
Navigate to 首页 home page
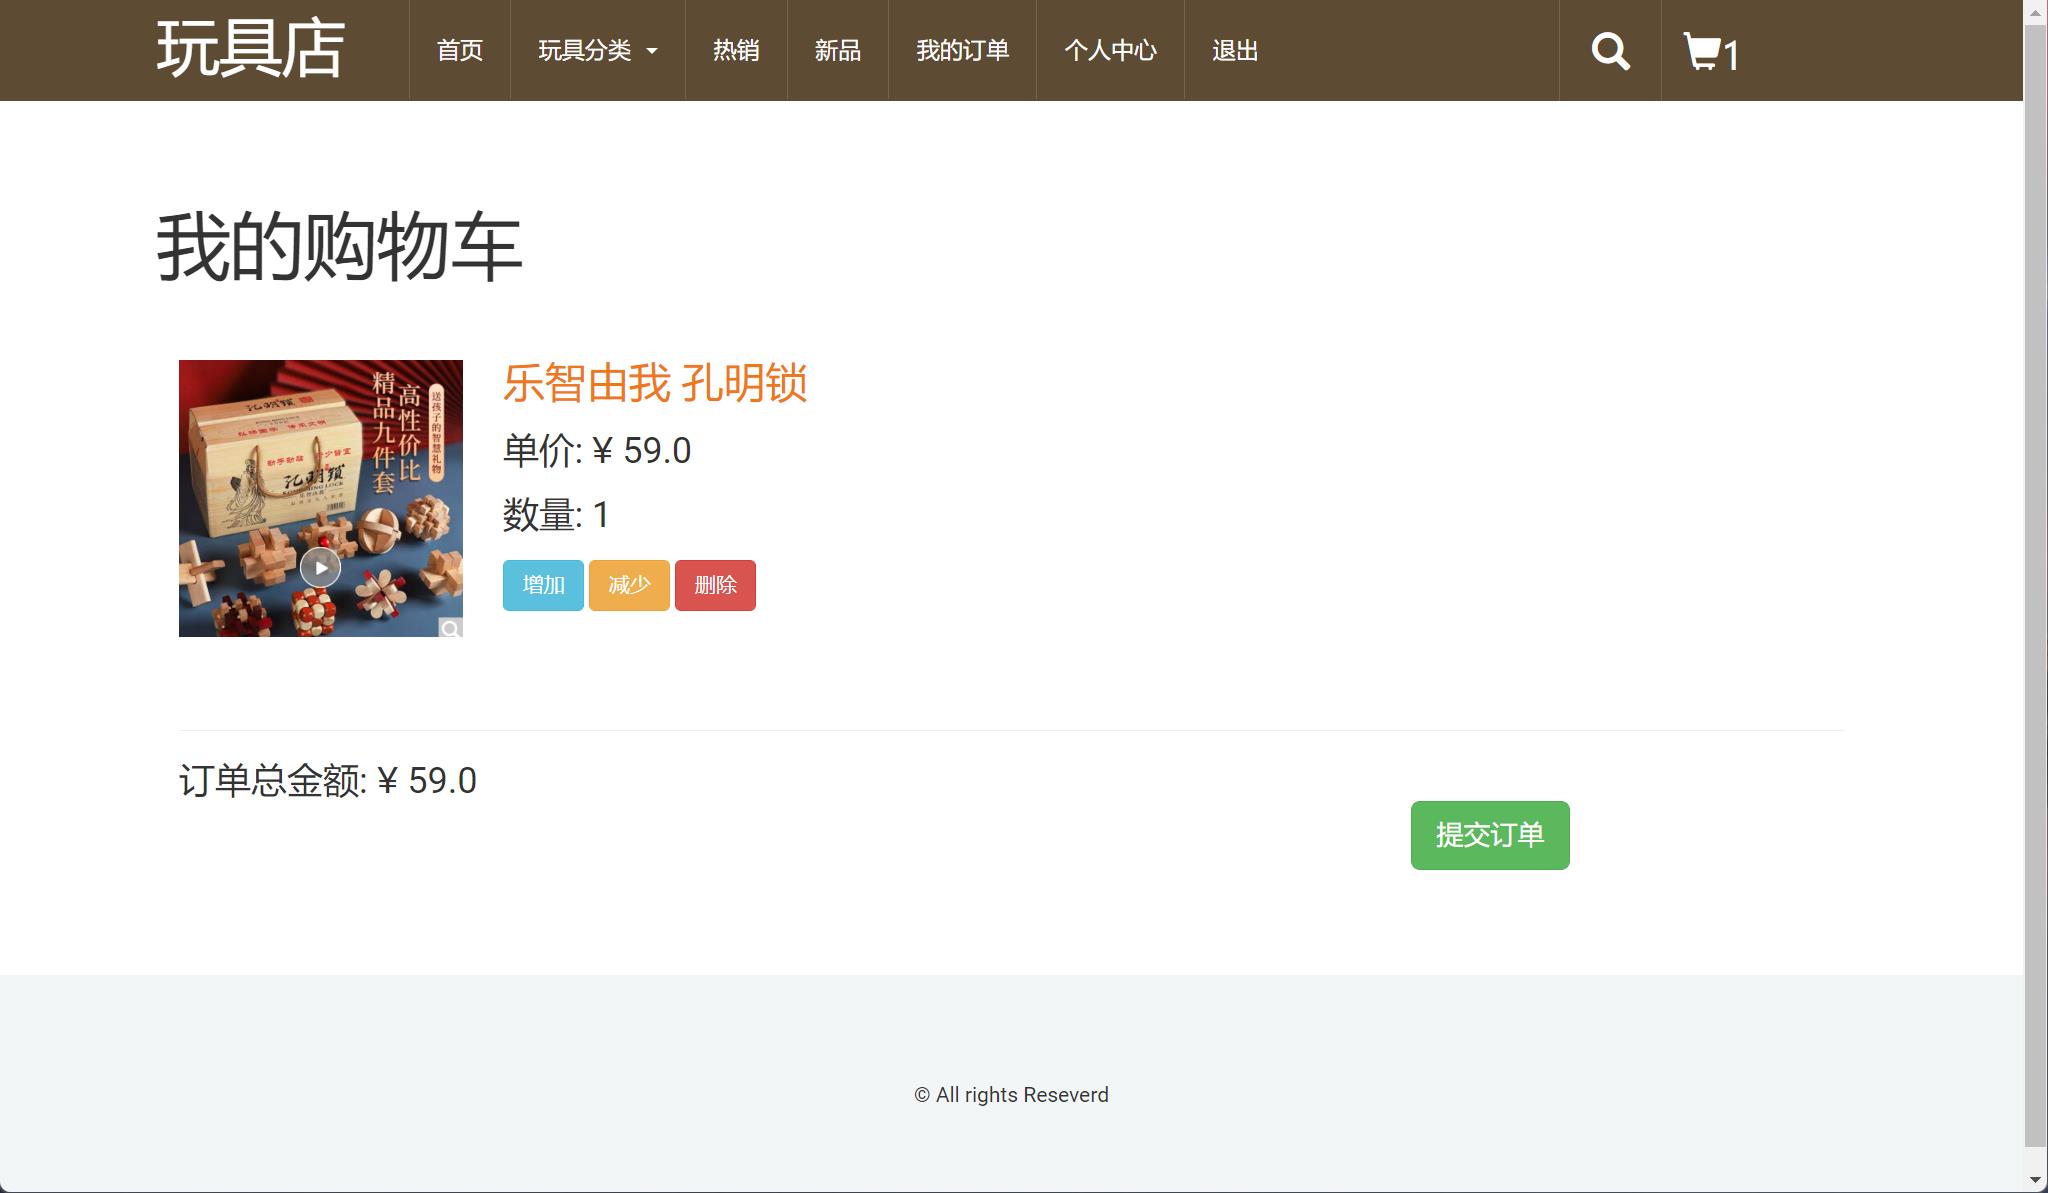[459, 49]
